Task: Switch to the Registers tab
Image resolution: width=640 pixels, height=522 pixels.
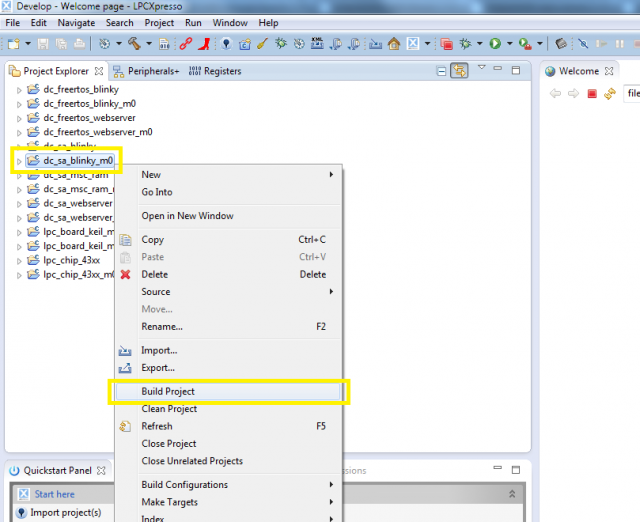Action: point(215,71)
